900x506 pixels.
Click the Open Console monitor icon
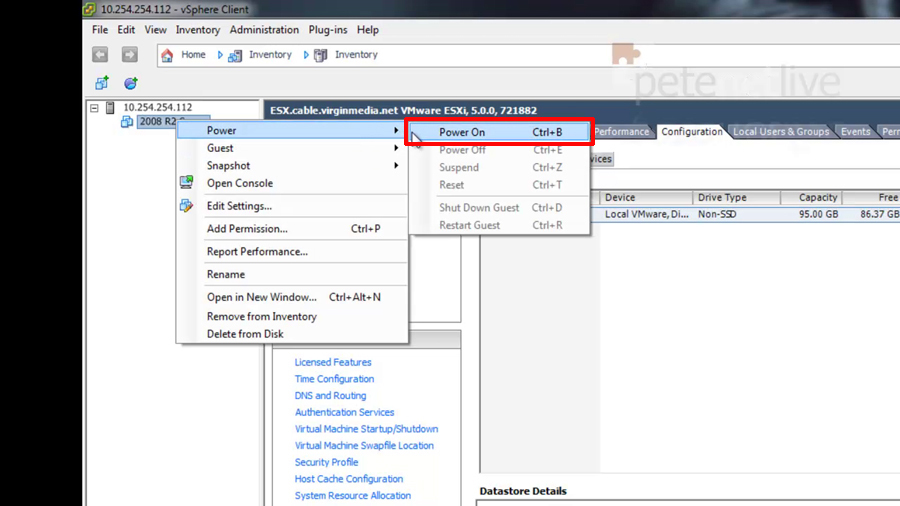tap(186, 182)
